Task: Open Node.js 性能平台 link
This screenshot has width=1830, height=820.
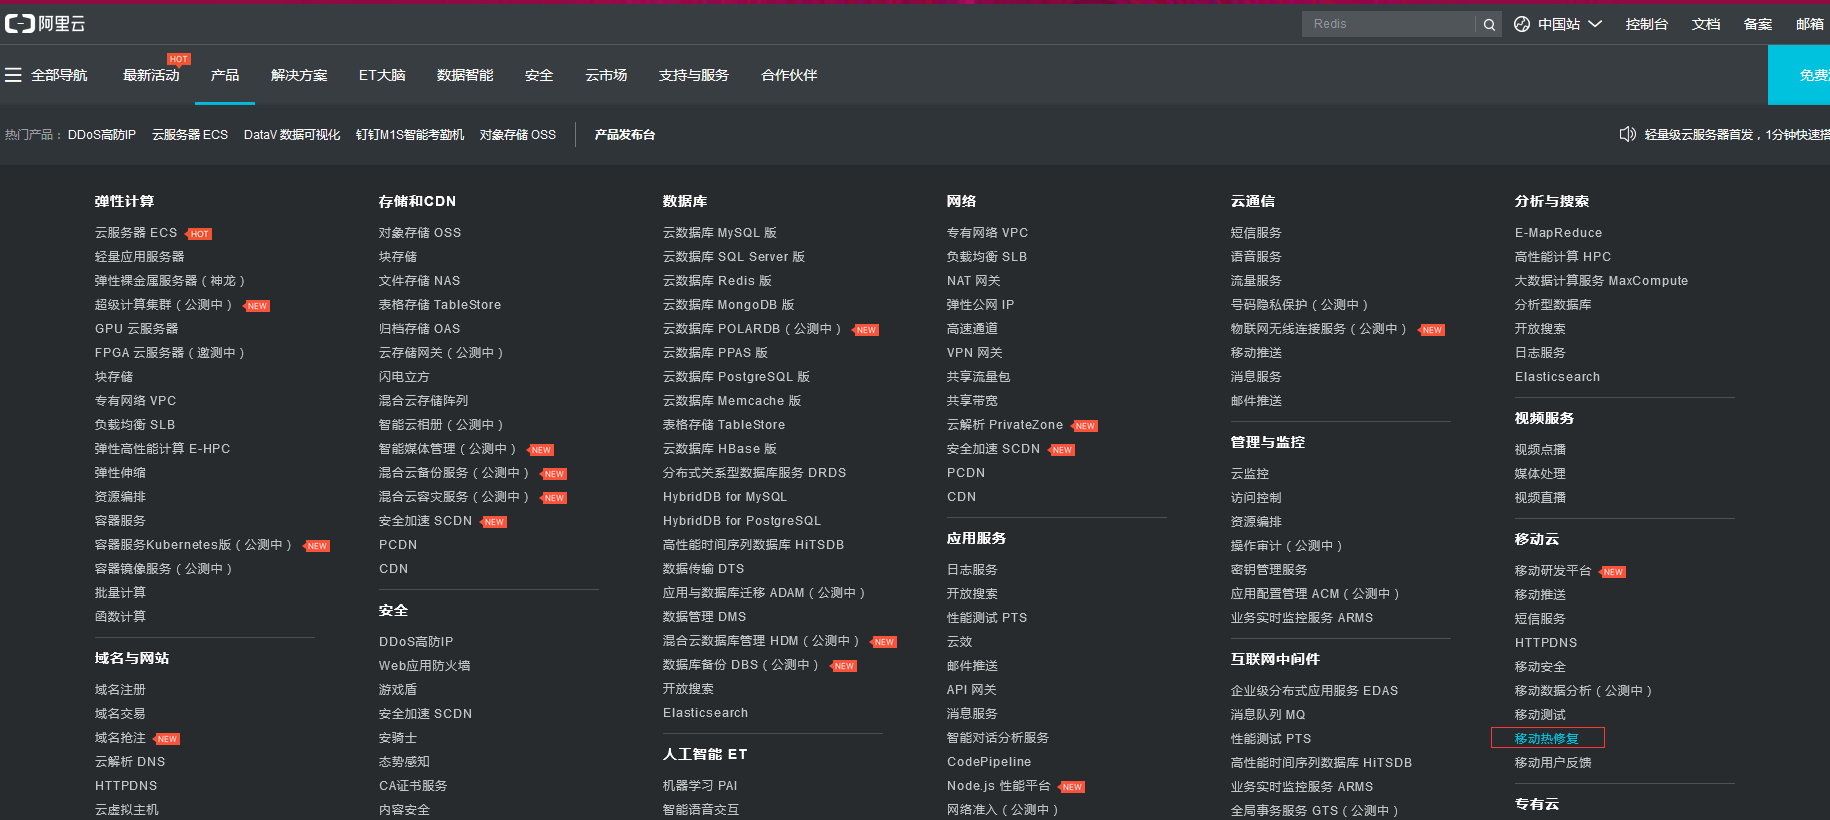Action: (x=999, y=786)
